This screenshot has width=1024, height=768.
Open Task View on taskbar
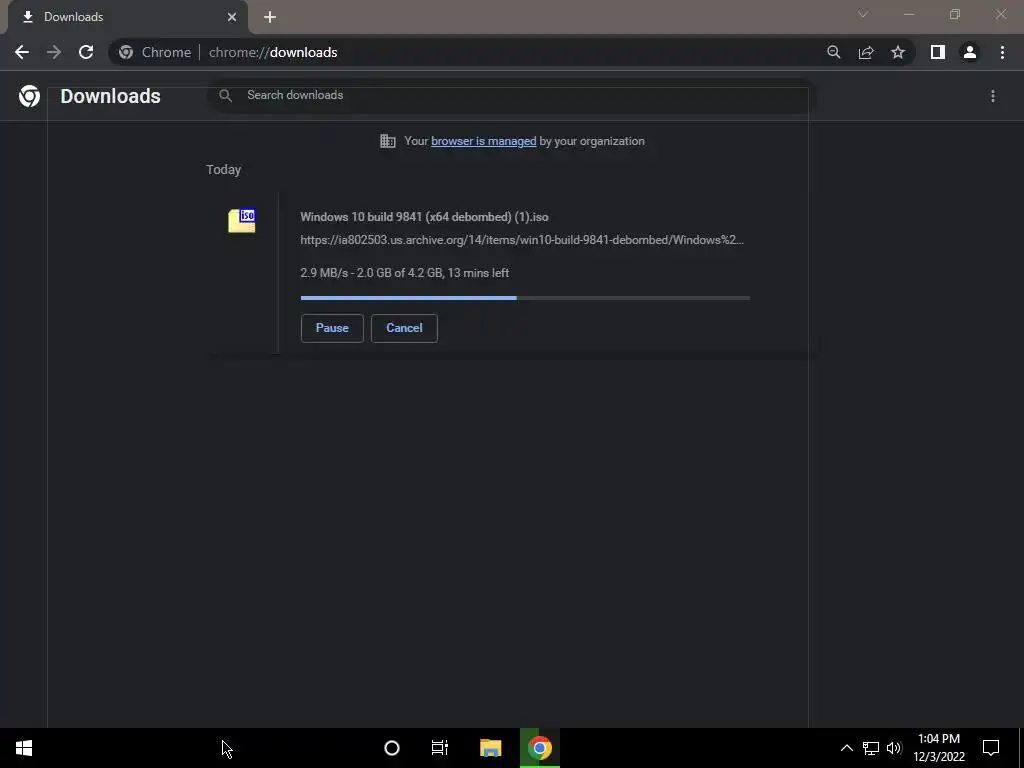point(440,748)
